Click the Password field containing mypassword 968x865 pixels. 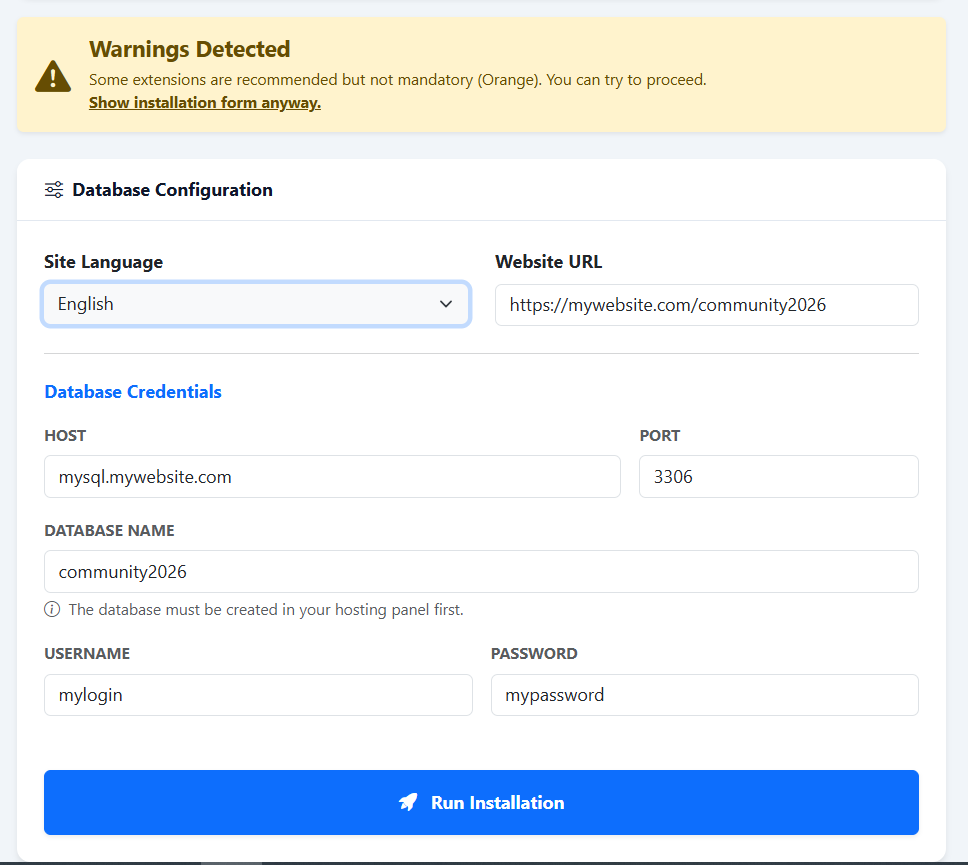(704, 695)
